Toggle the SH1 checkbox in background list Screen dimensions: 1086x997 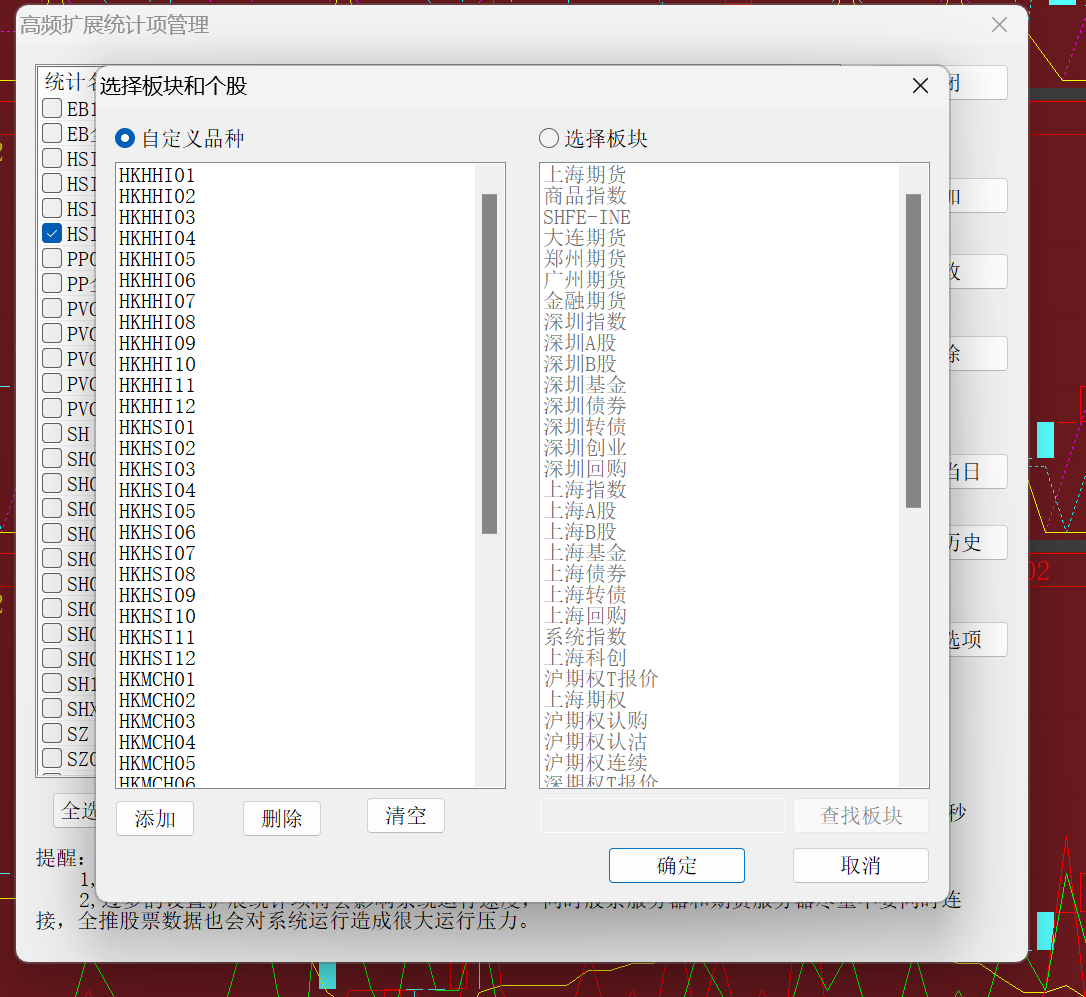52,683
